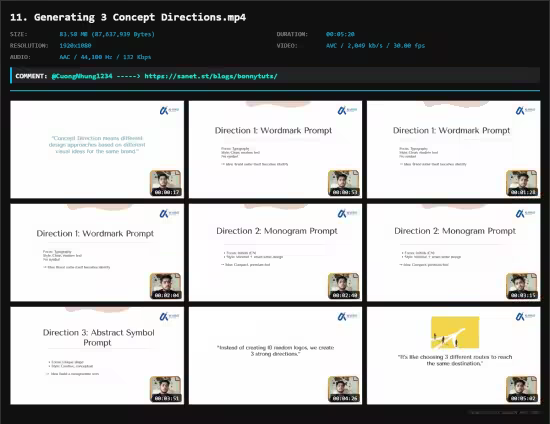The image size is (550, 424).
Task: Open the Abstract Symbol Prompt frame
Action: click(x=97, y=356)
